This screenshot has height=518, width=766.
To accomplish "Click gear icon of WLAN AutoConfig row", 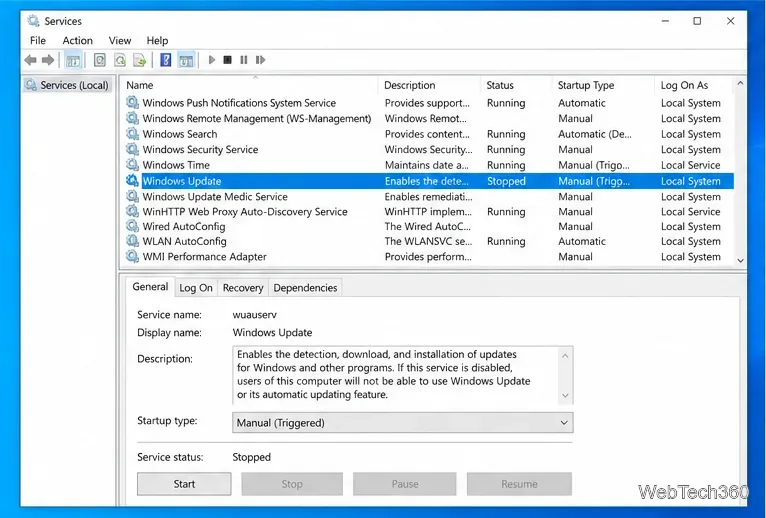I will [132, 241].
